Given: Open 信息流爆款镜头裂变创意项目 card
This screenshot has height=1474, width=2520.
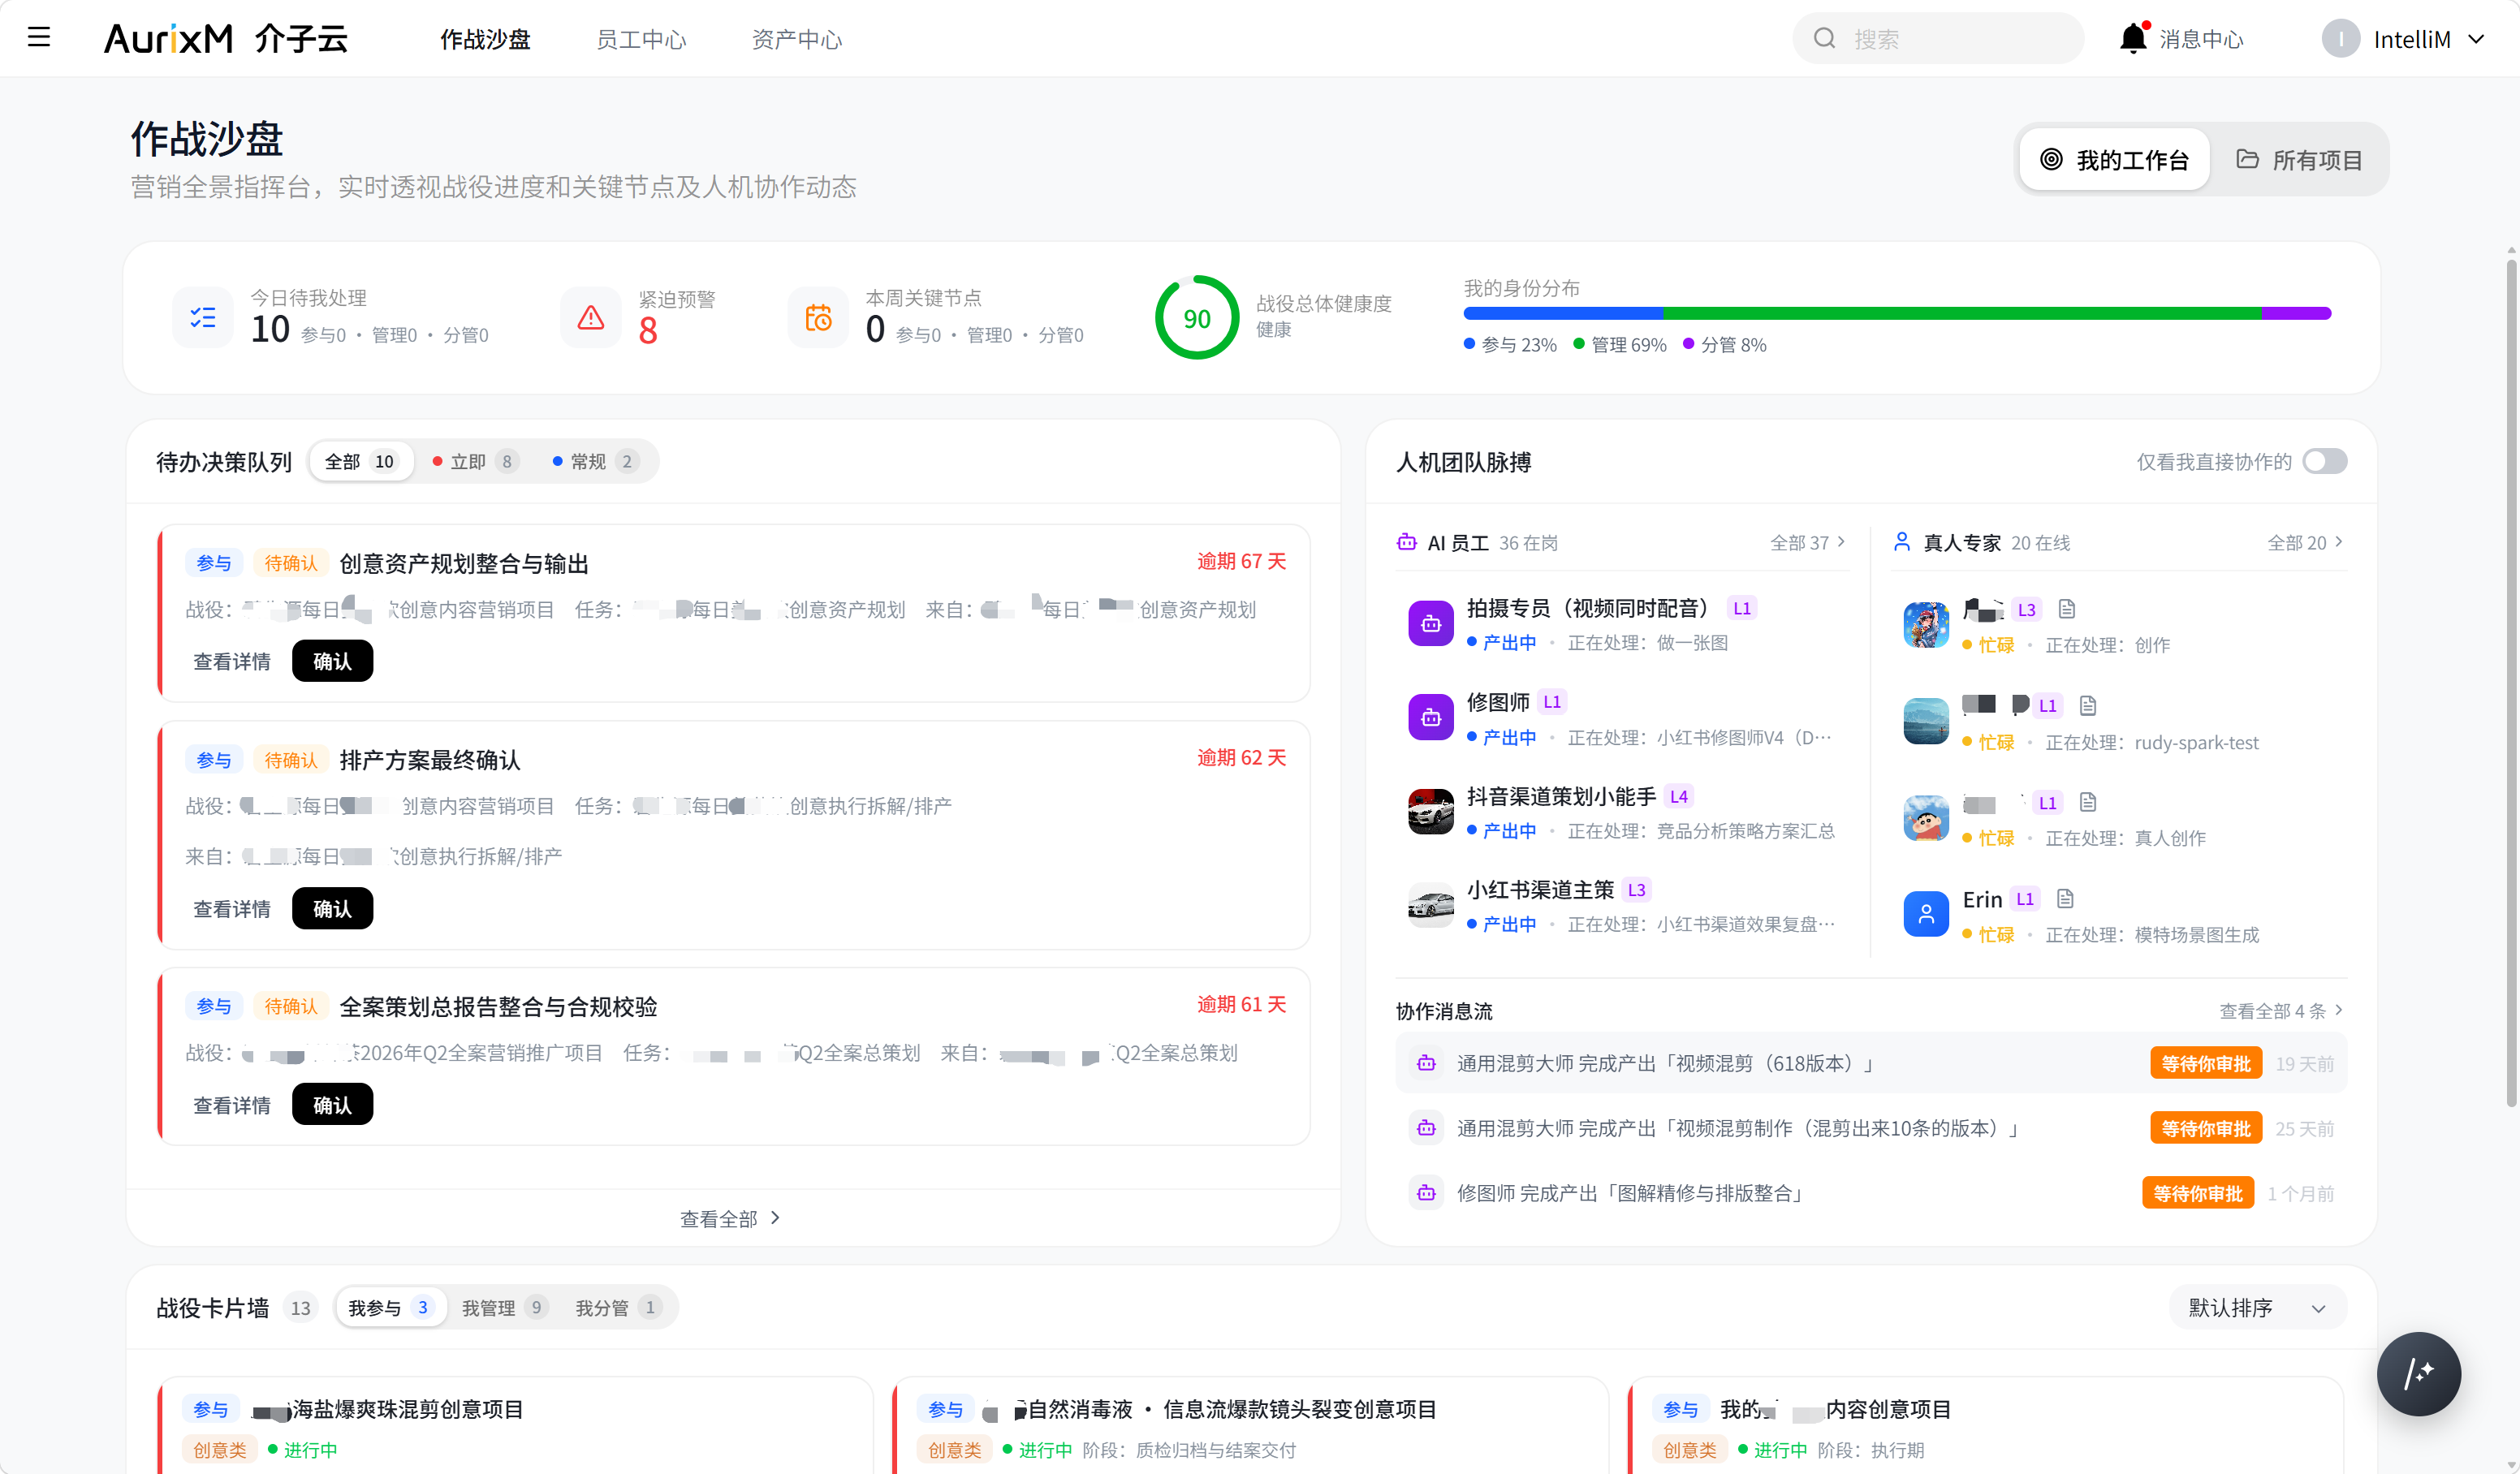Looking at the screenshot, I should click(x=1250, y=1425).
